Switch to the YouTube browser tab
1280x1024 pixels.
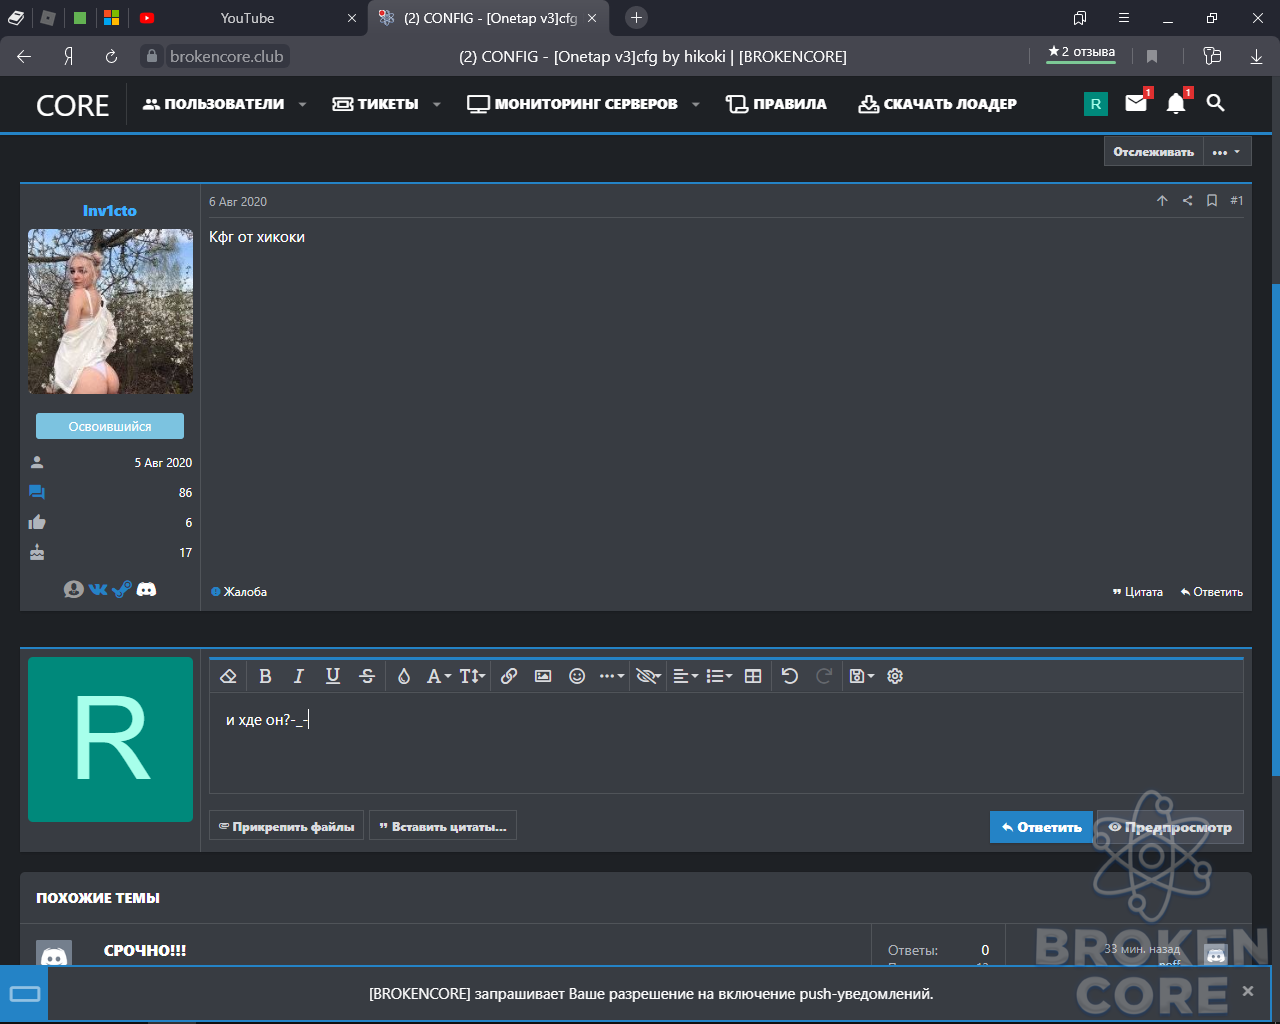tap(247, 18)
